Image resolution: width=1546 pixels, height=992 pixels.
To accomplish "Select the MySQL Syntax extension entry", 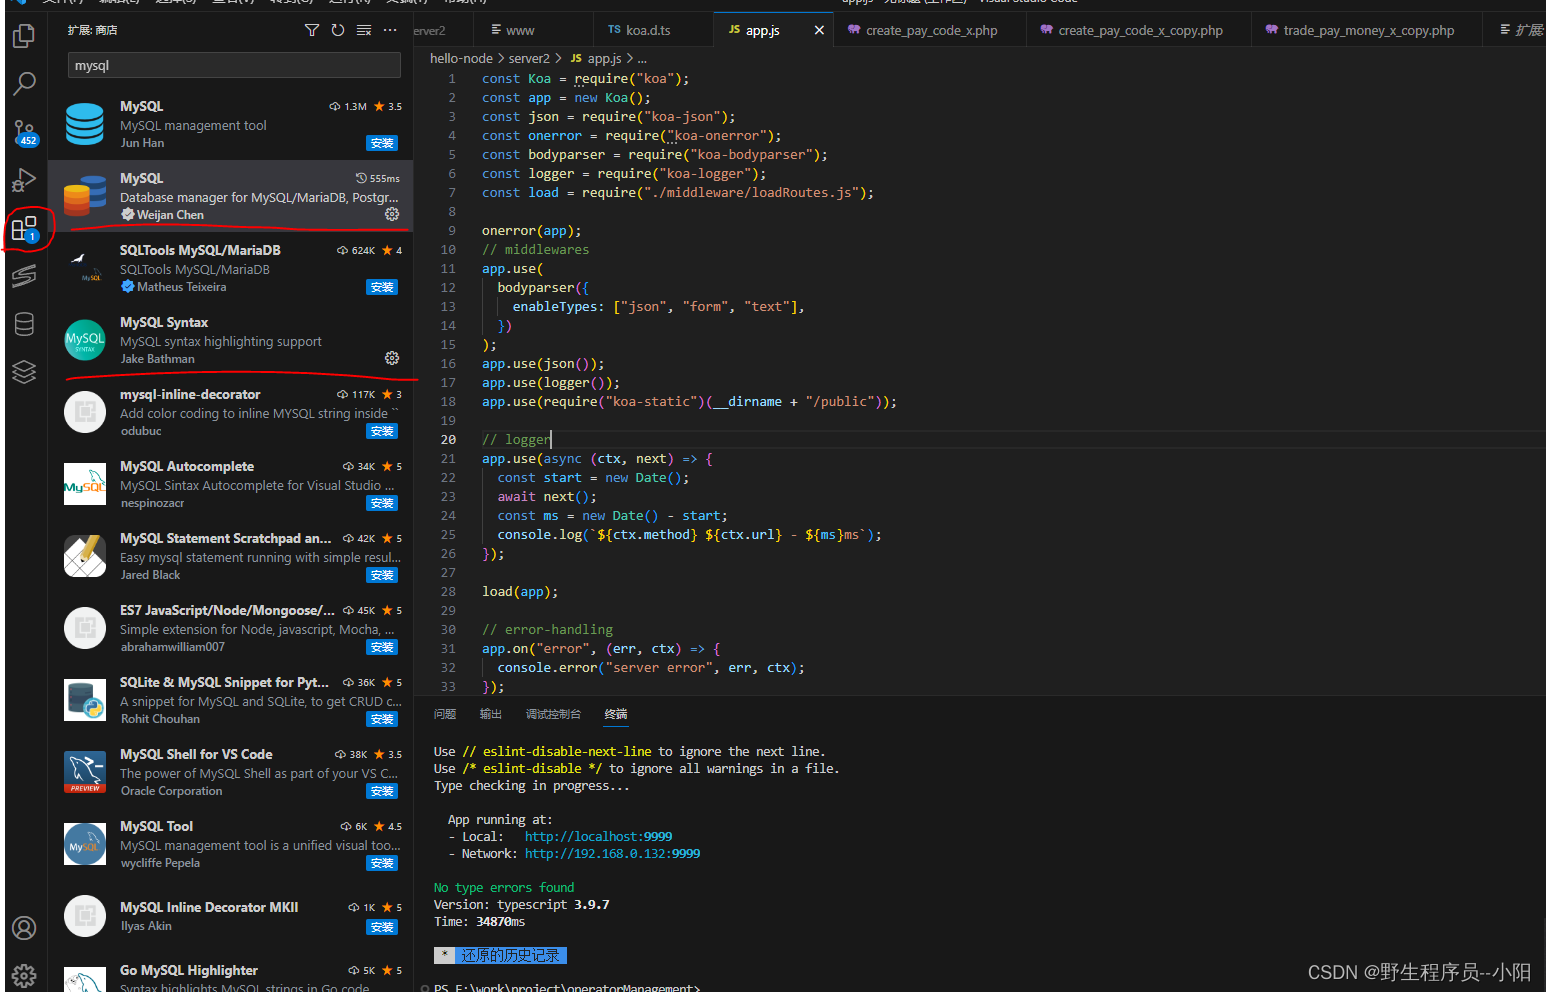I will [x=230, y=340].
